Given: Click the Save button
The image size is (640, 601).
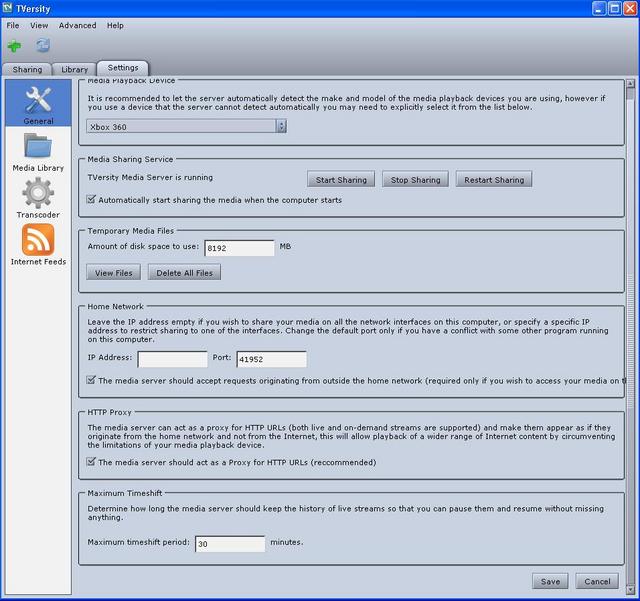Looking at the screenshot, I should click(550, 581).
